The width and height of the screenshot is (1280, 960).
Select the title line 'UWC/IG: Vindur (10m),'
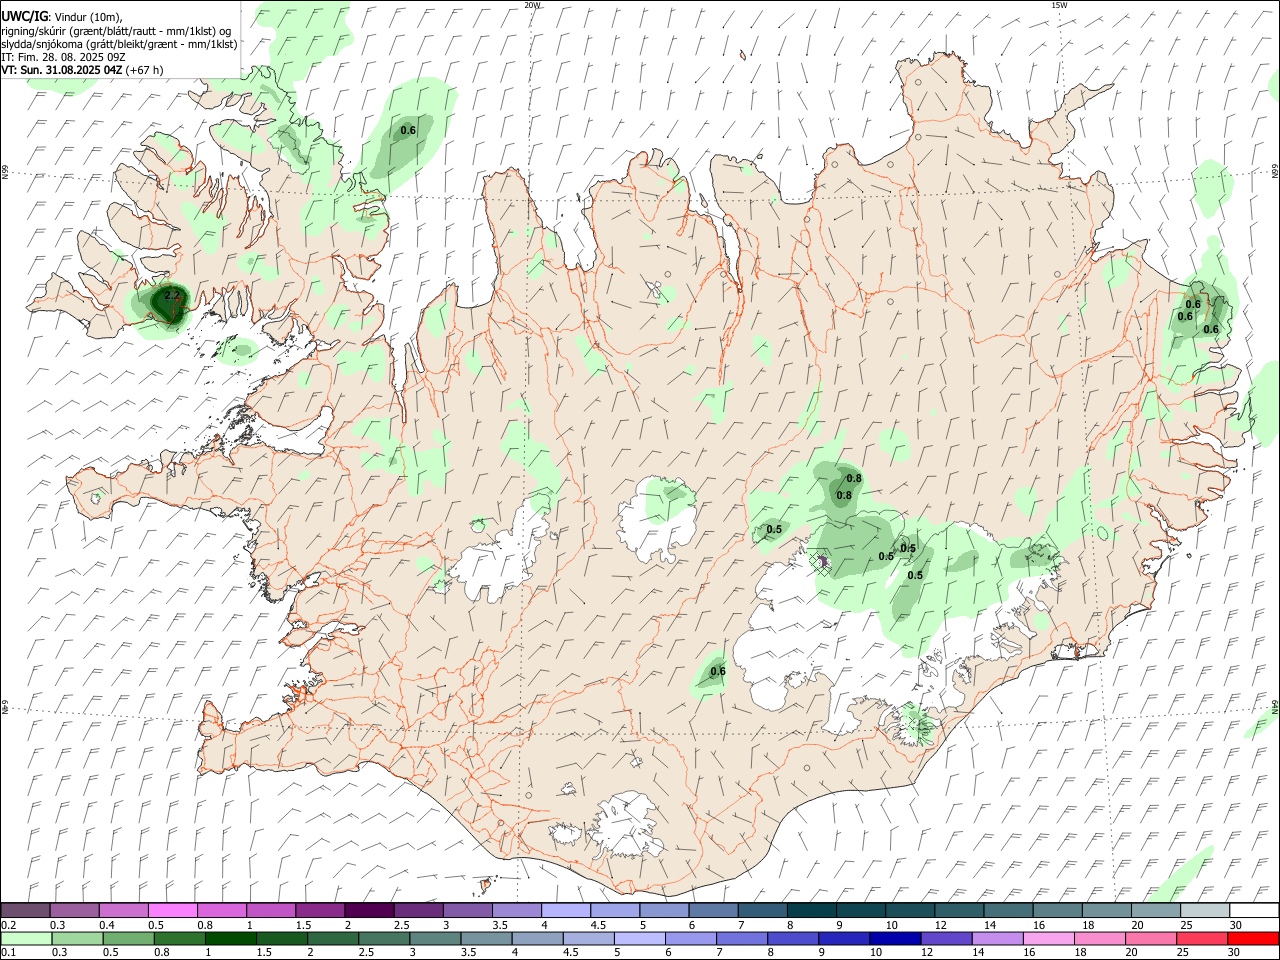[x=62, y=15]
